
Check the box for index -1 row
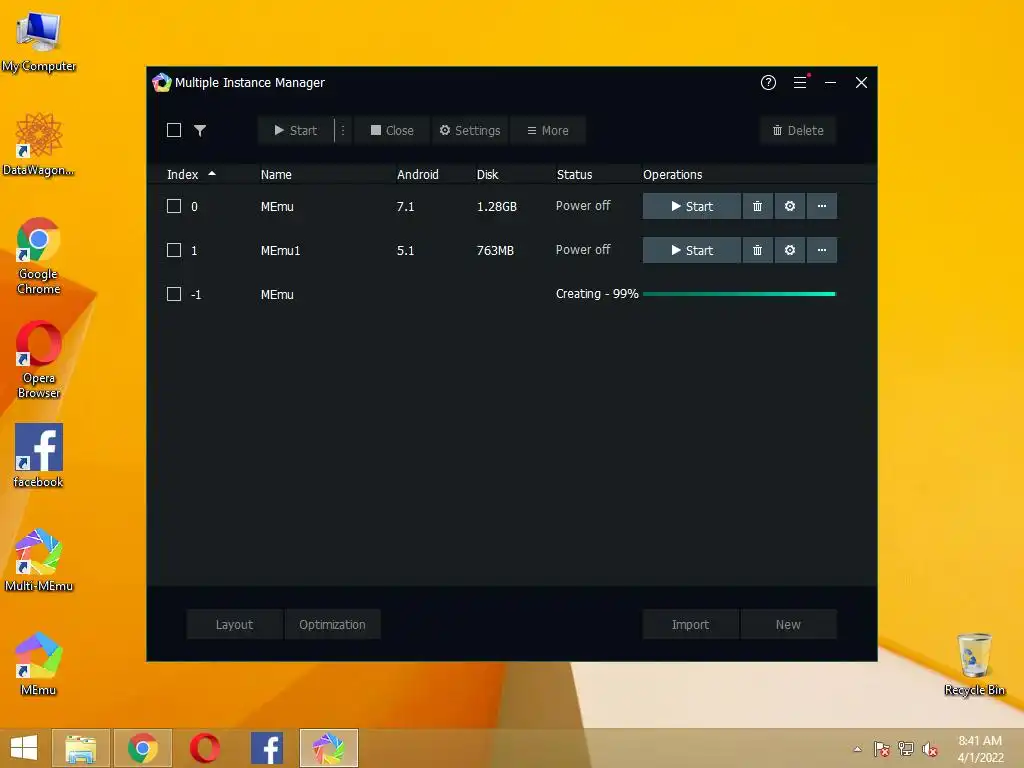pyautogui.click(x=174, y=294)
